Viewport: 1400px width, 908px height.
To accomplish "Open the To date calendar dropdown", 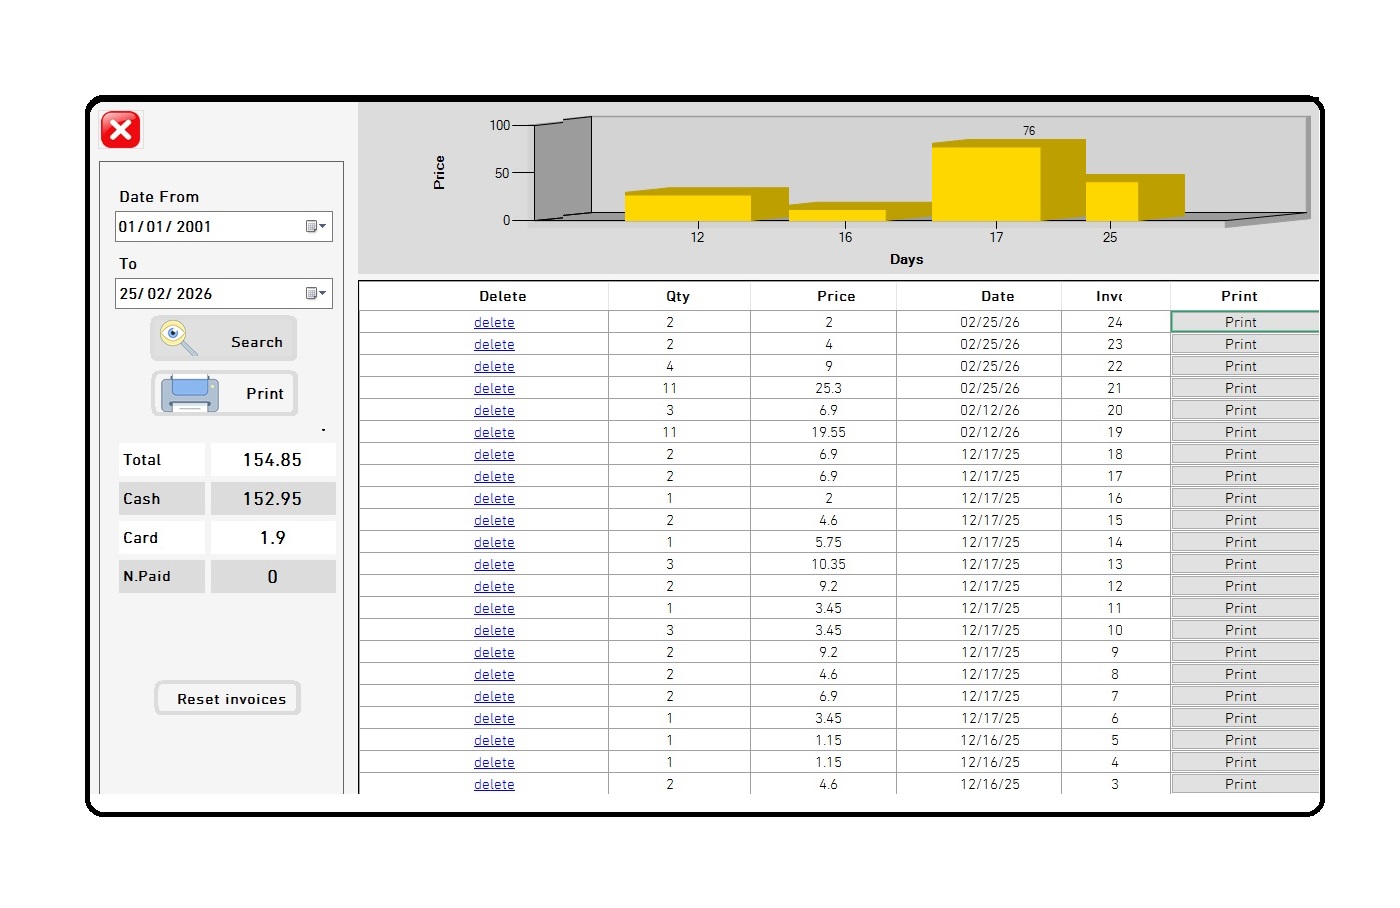I will tap(316, 294).
